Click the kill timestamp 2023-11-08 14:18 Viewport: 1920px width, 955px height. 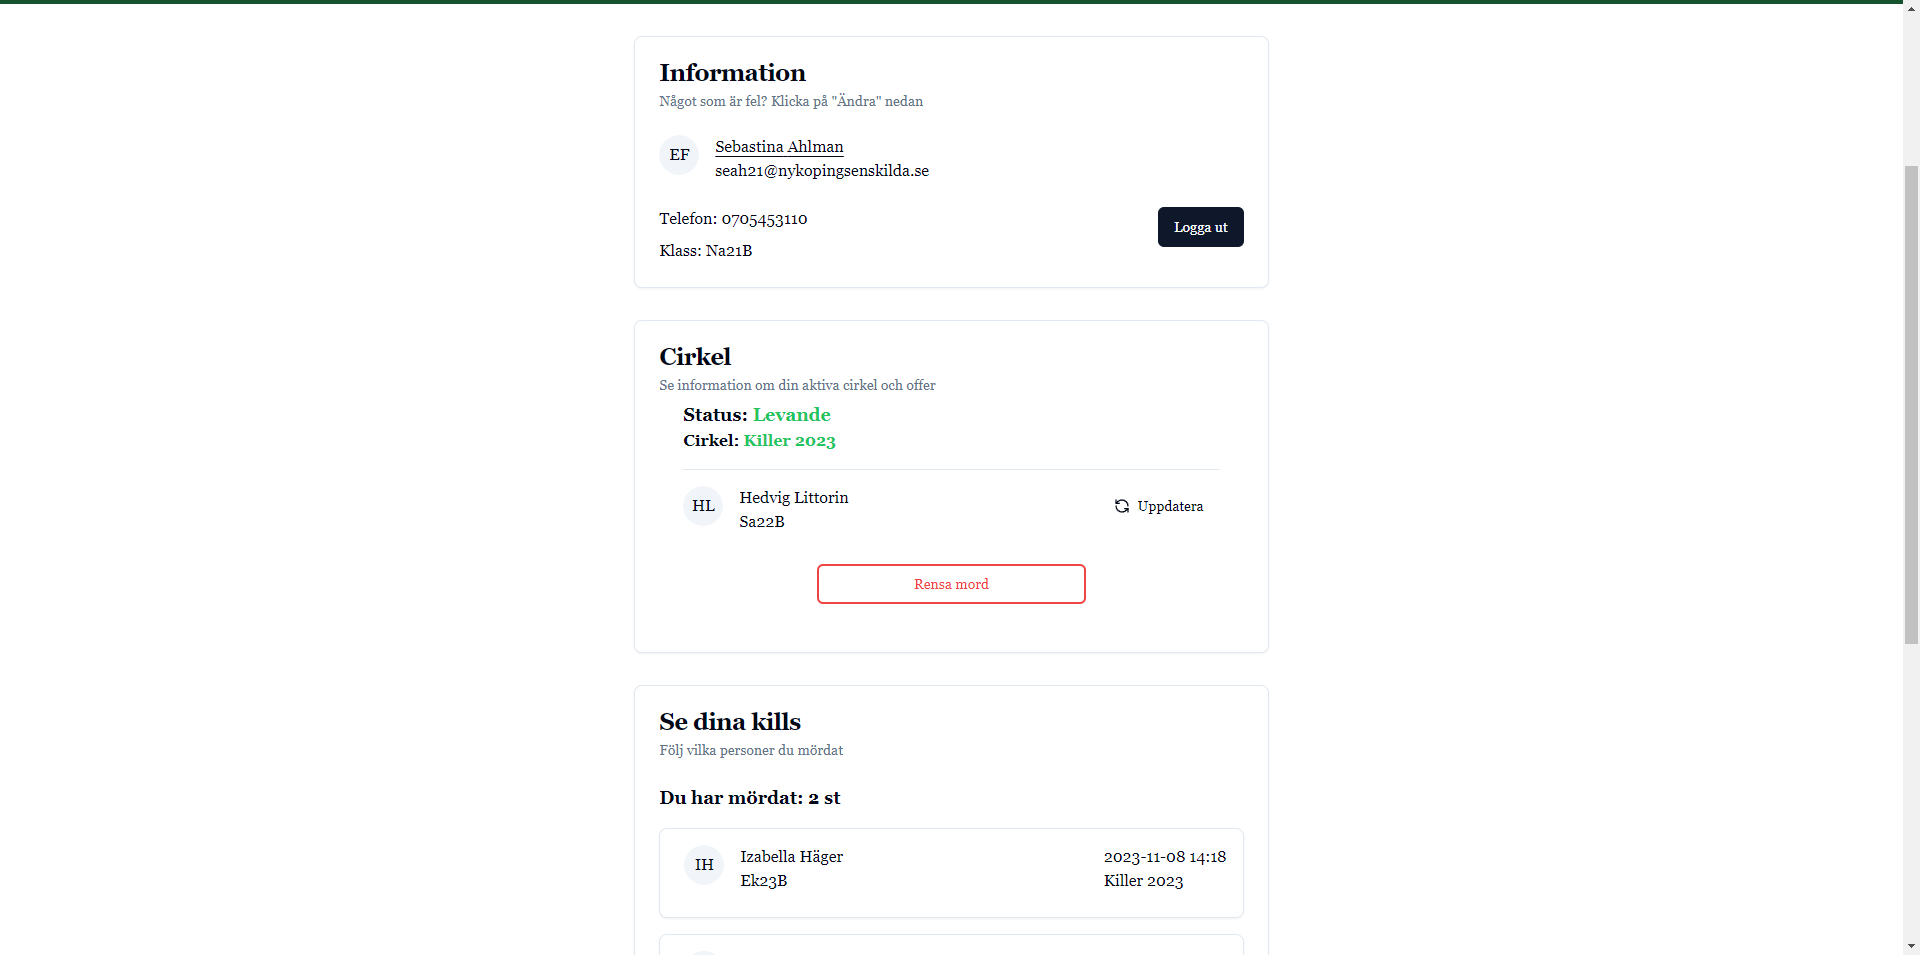pos(1165,857)
